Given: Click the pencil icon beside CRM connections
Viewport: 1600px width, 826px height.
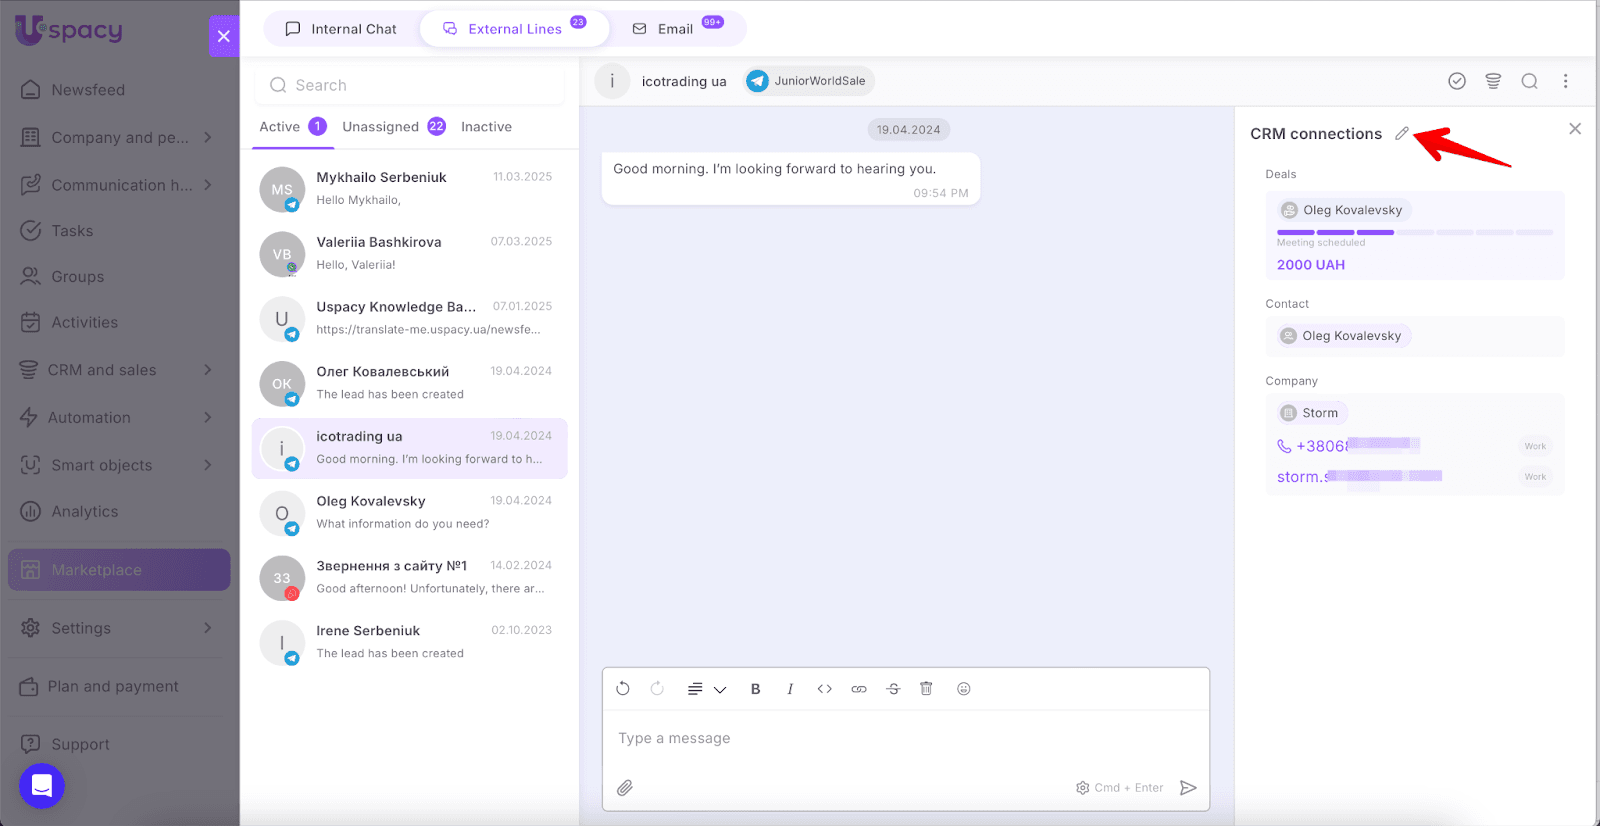Looking at the screenshot, I should coord(1402,134).
